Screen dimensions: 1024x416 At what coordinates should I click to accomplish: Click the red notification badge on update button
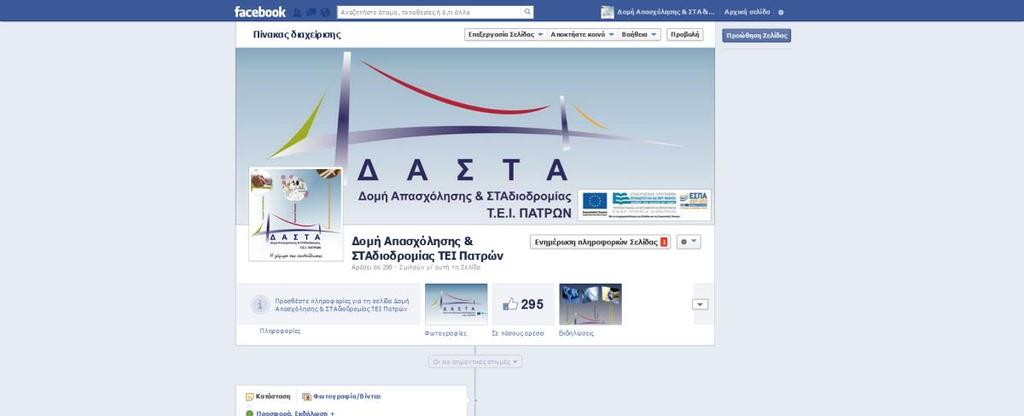664,242
